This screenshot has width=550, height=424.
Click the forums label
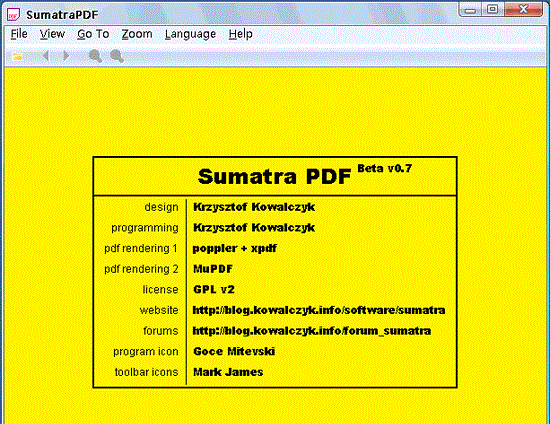pos(161,331)
